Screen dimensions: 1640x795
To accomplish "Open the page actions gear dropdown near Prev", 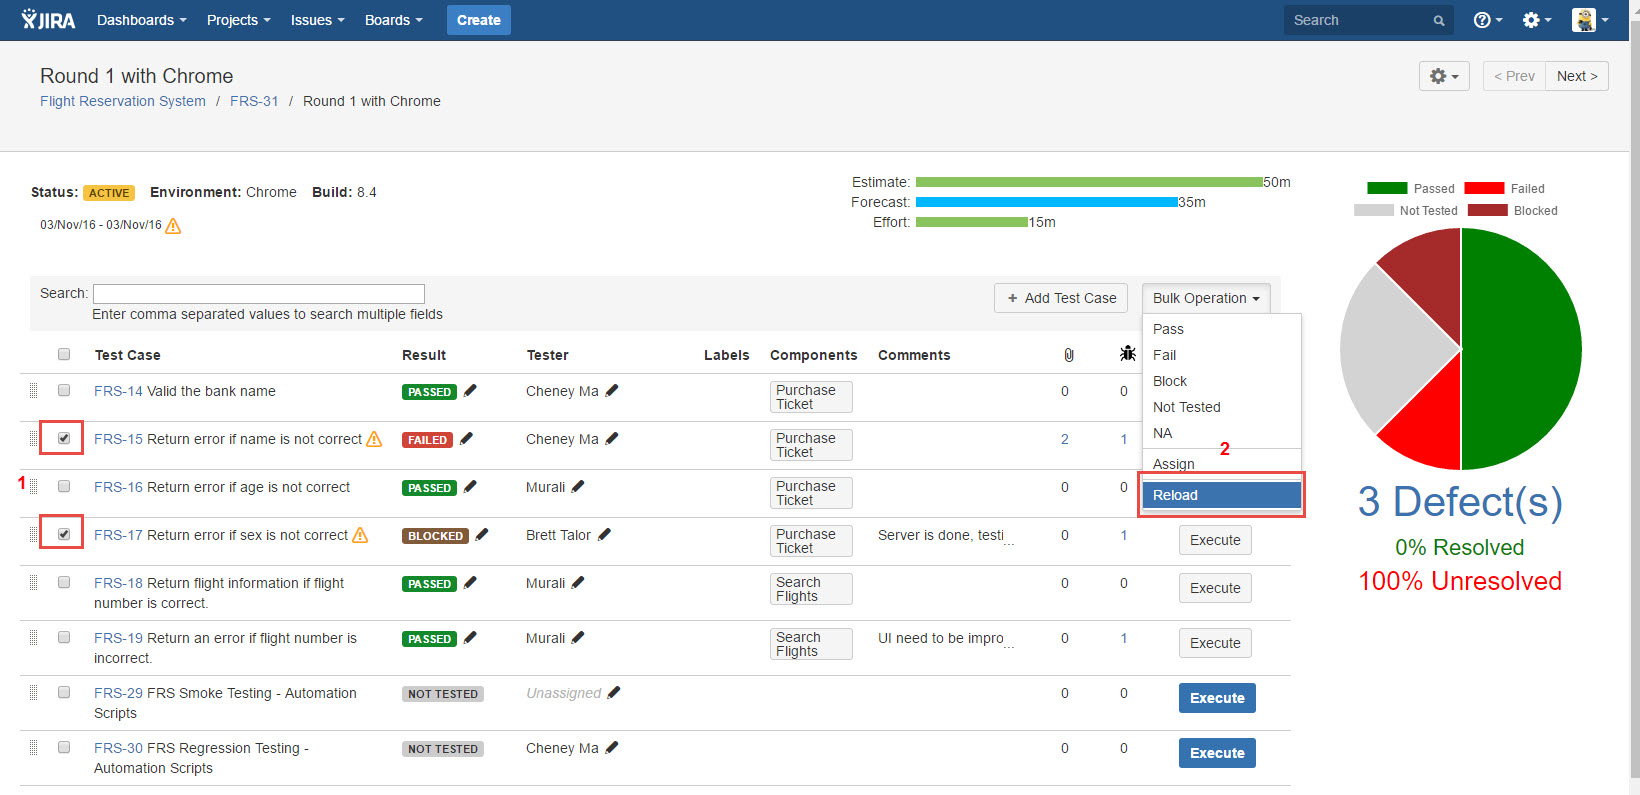I will 1444,76.
